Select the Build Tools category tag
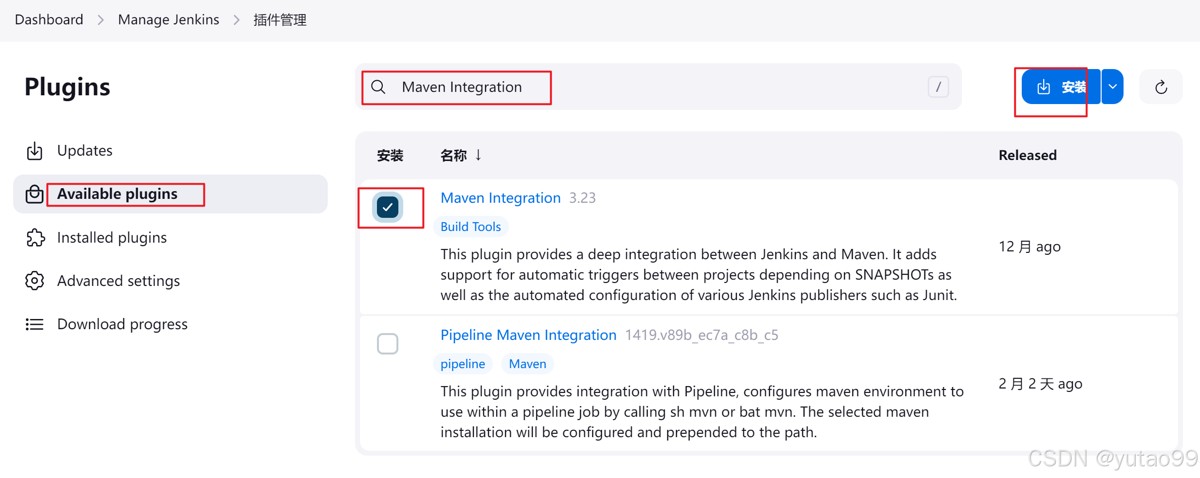 [471, 227]
